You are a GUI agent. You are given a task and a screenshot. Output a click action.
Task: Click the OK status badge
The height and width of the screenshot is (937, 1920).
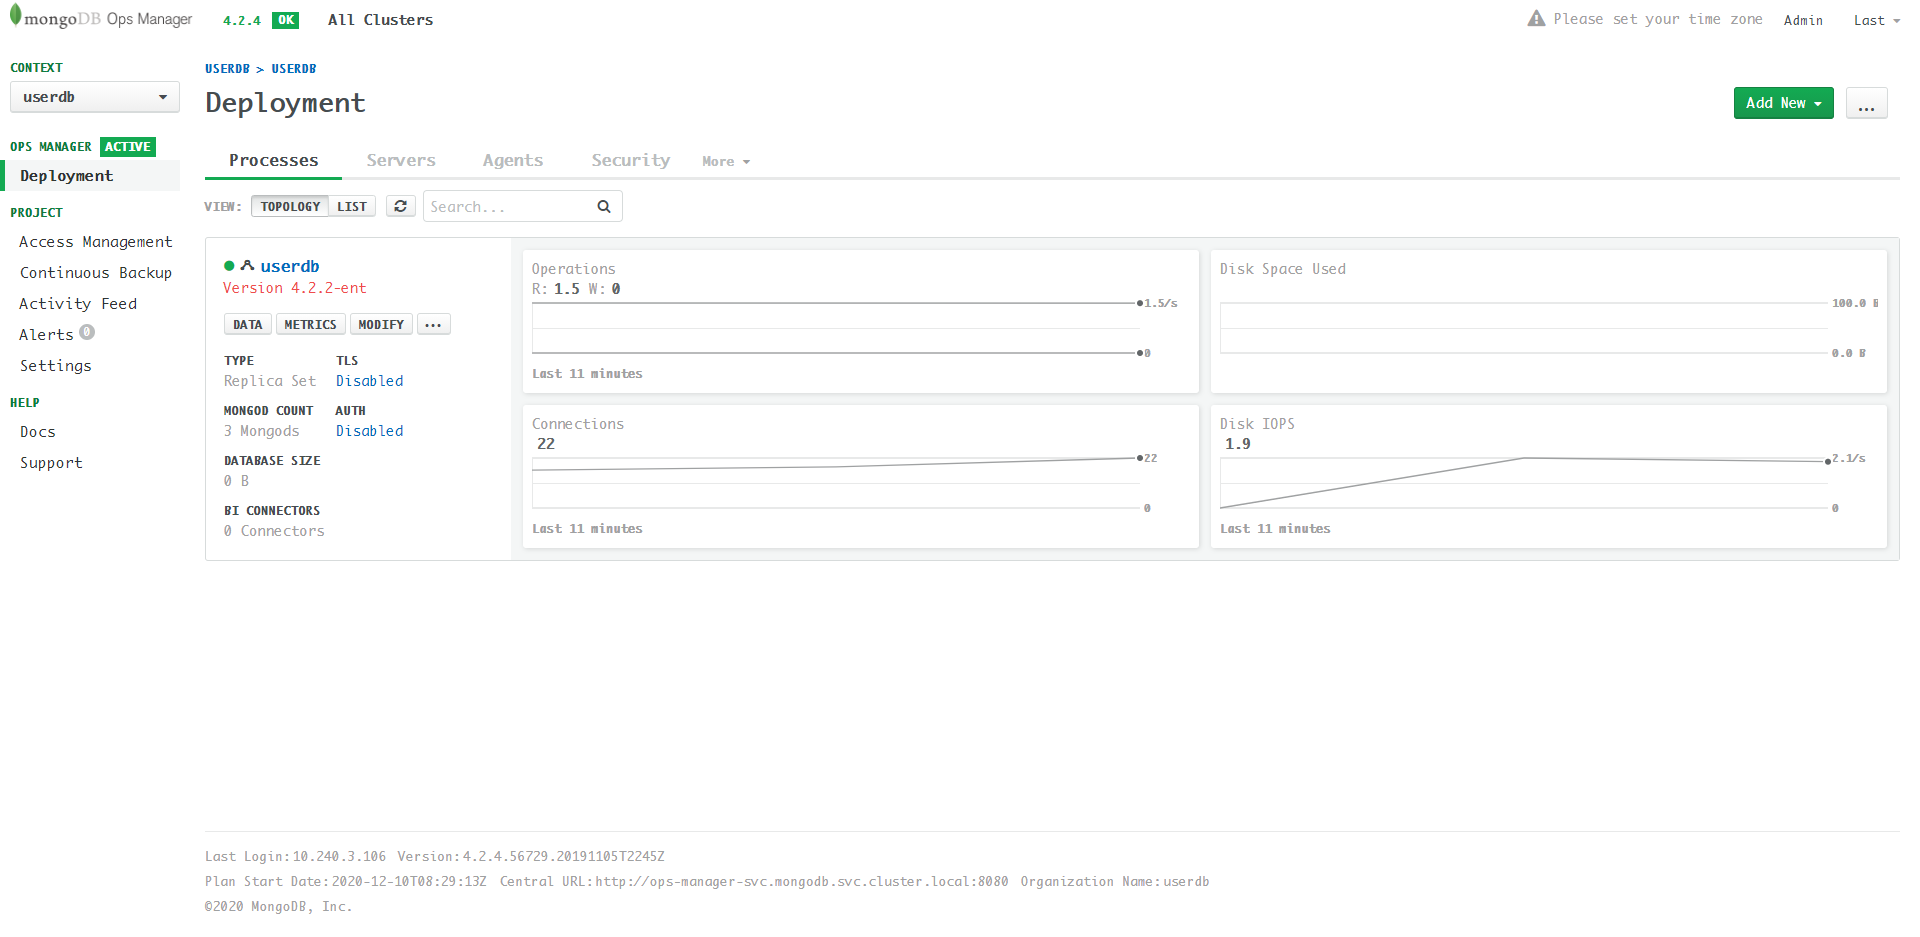286,20
